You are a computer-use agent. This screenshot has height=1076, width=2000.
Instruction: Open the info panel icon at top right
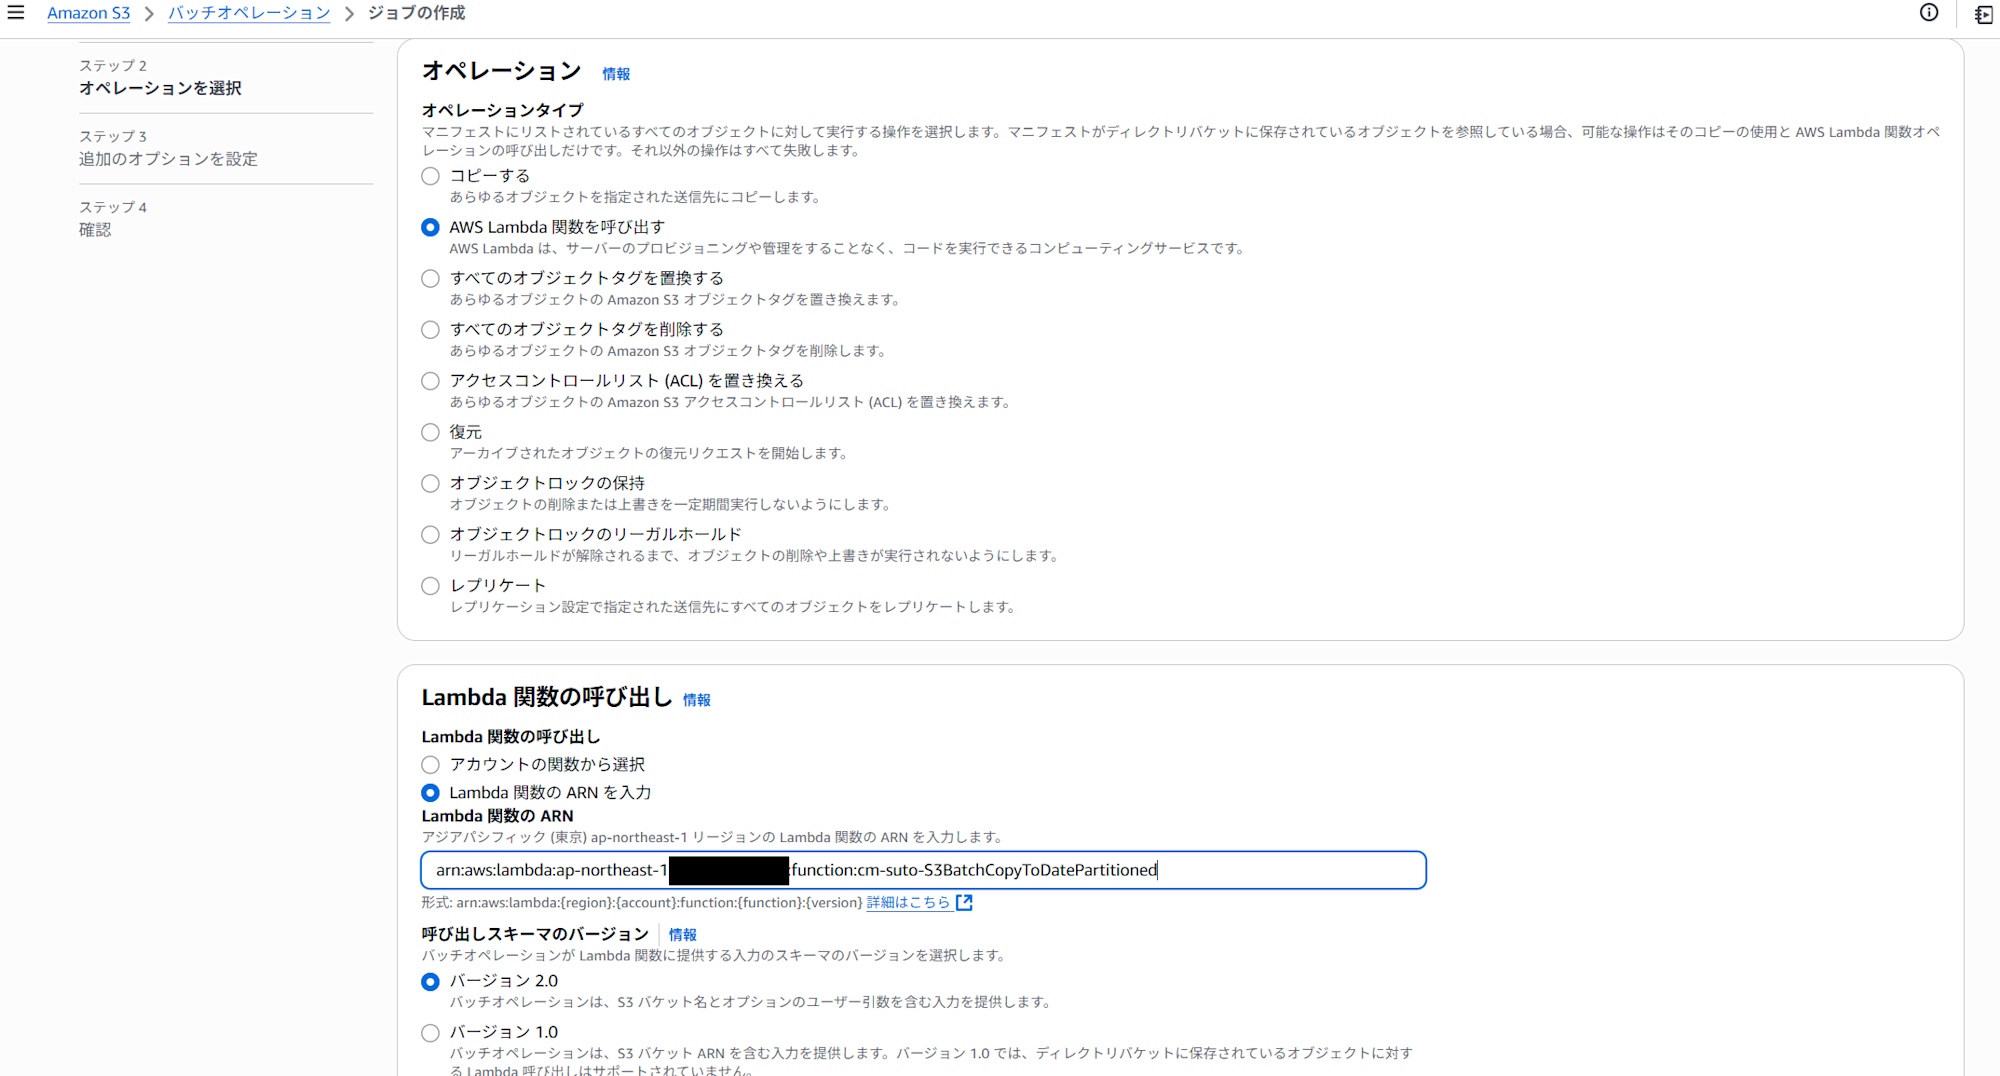point(1929,13)
